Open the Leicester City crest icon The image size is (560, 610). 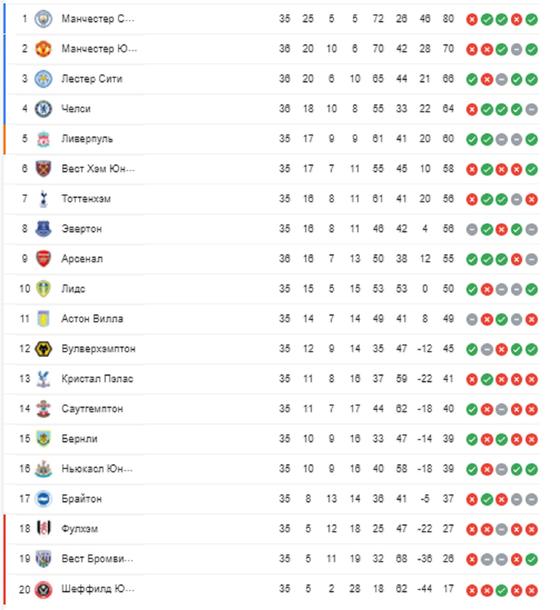[x=43, y=79]
